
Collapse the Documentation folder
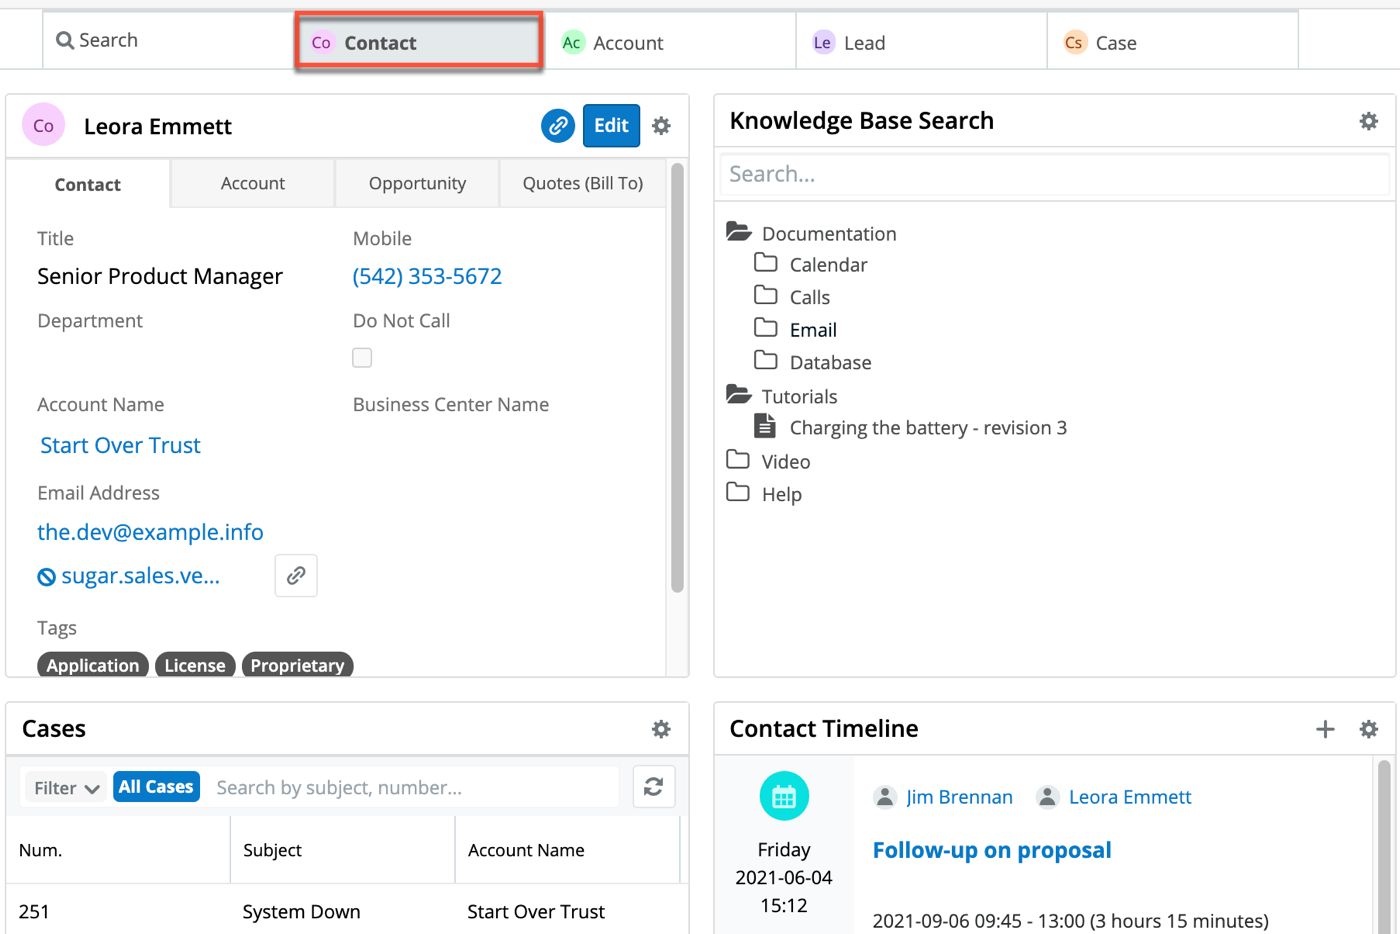pos(739,233)
